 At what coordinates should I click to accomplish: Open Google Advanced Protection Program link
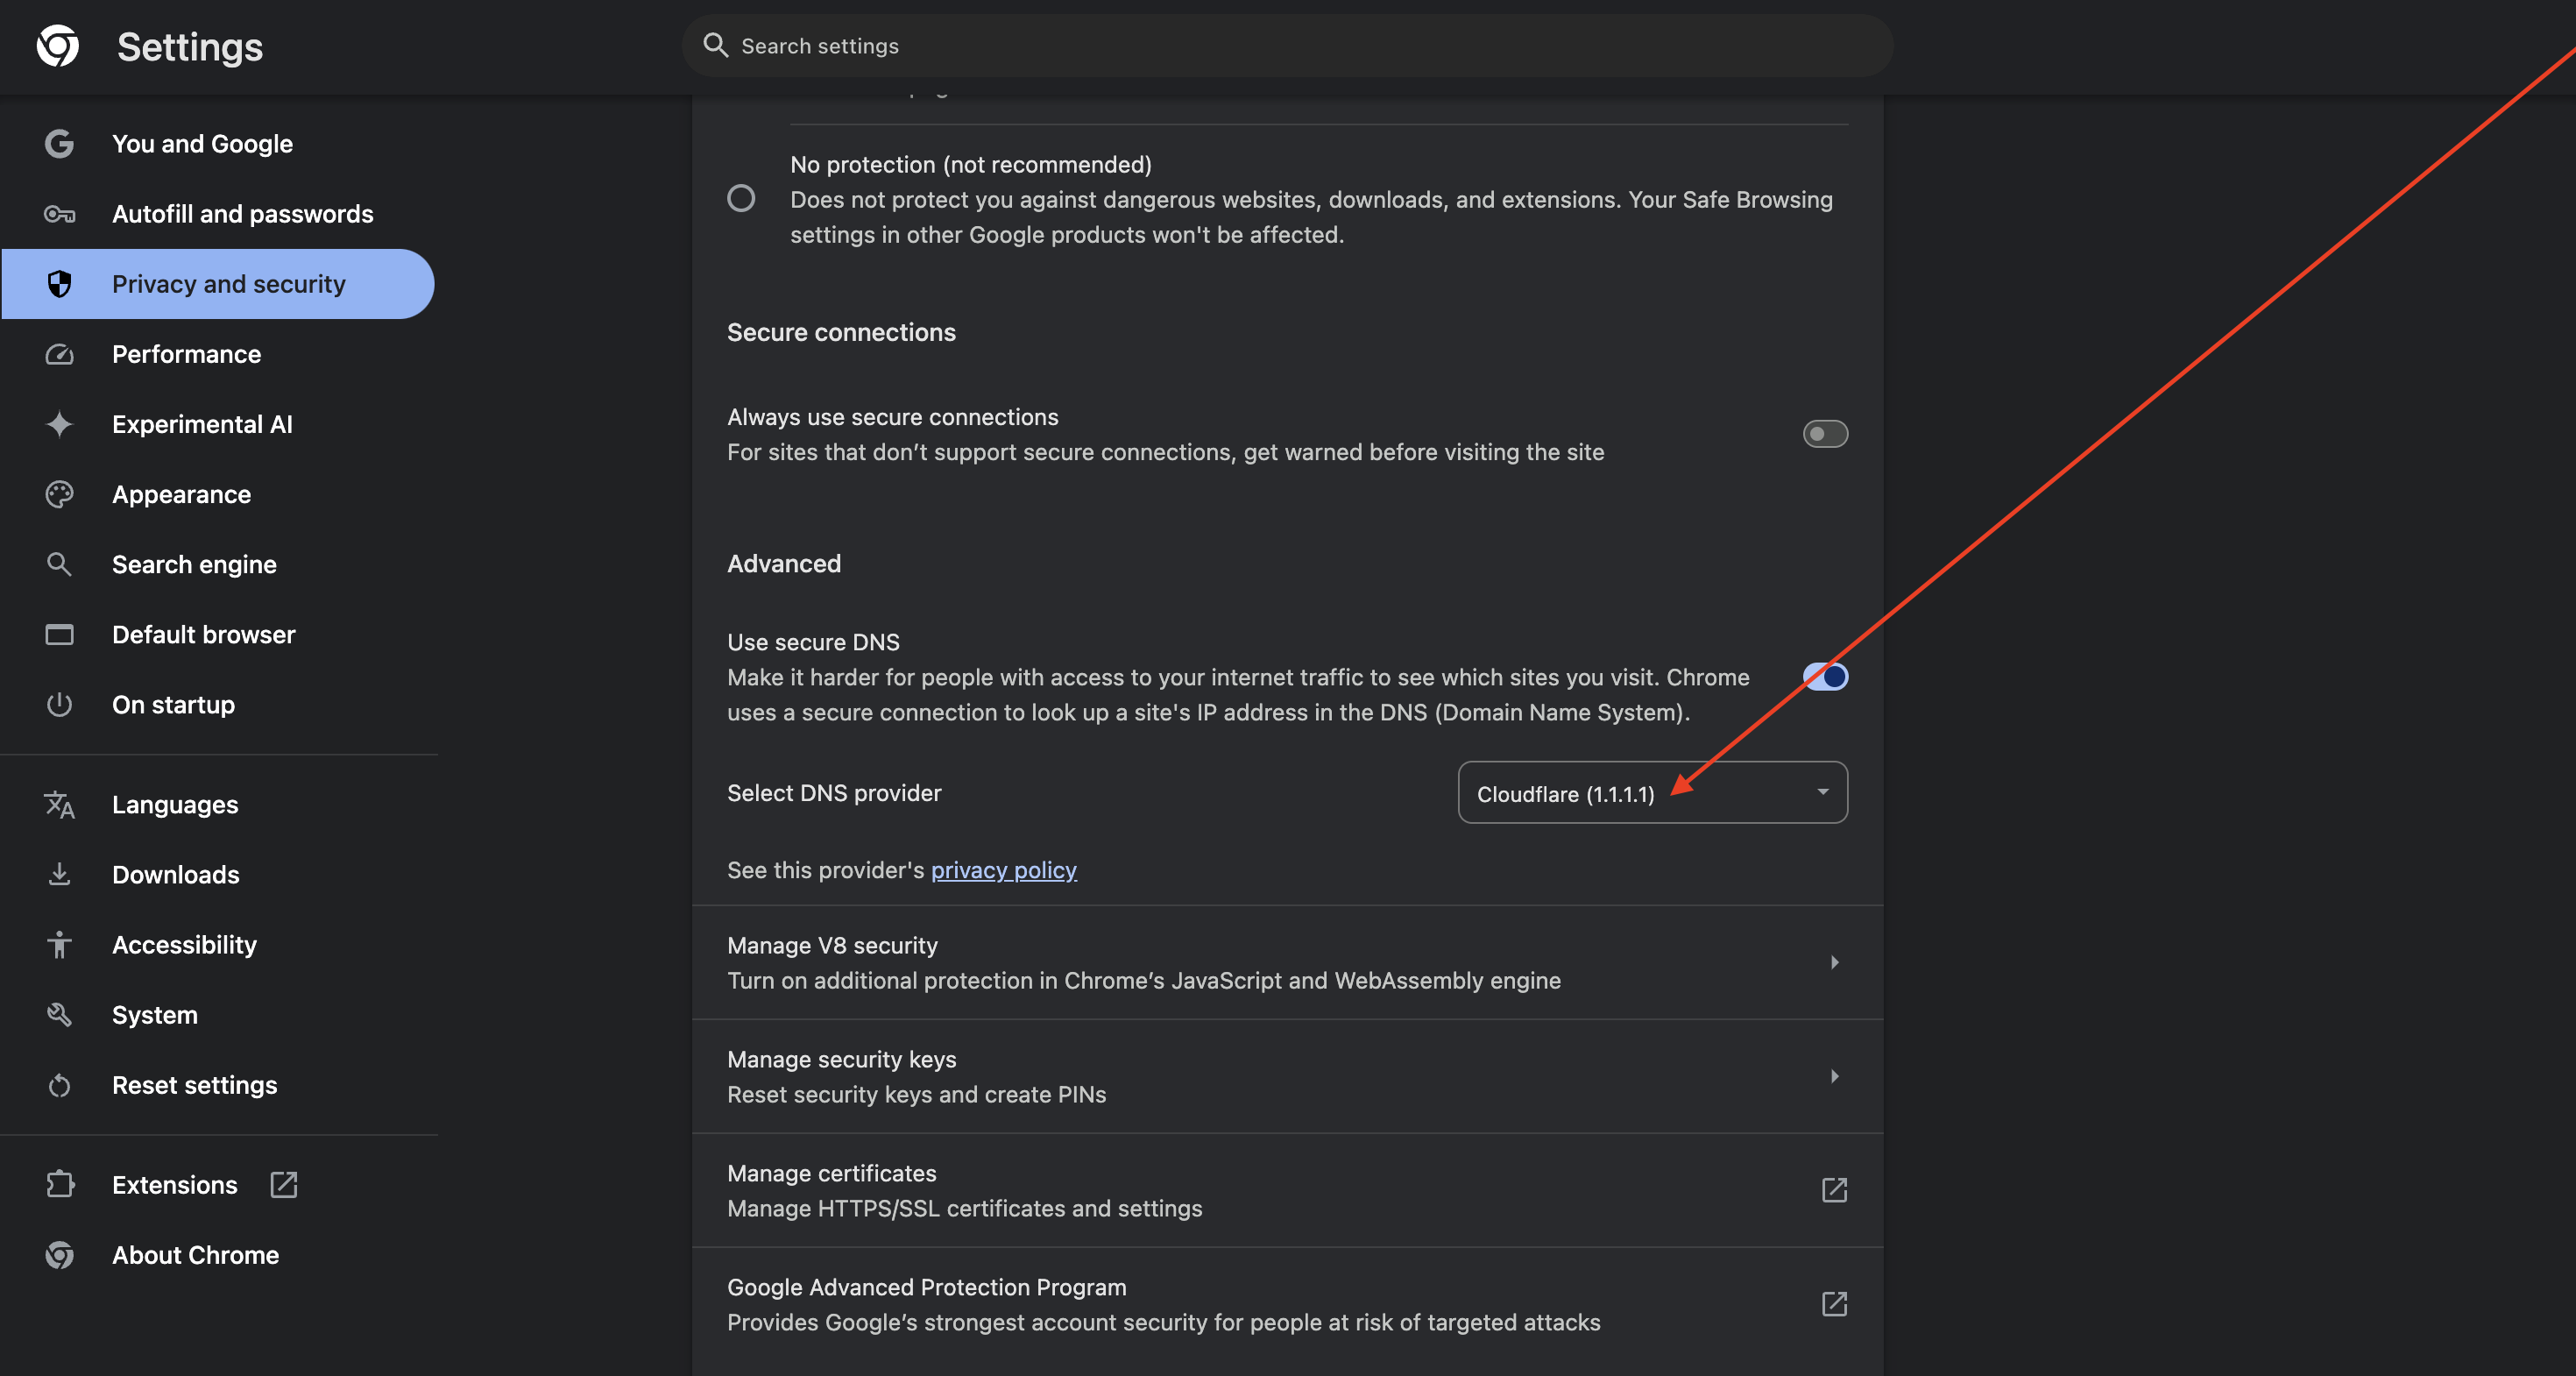click(1833, 1304)
